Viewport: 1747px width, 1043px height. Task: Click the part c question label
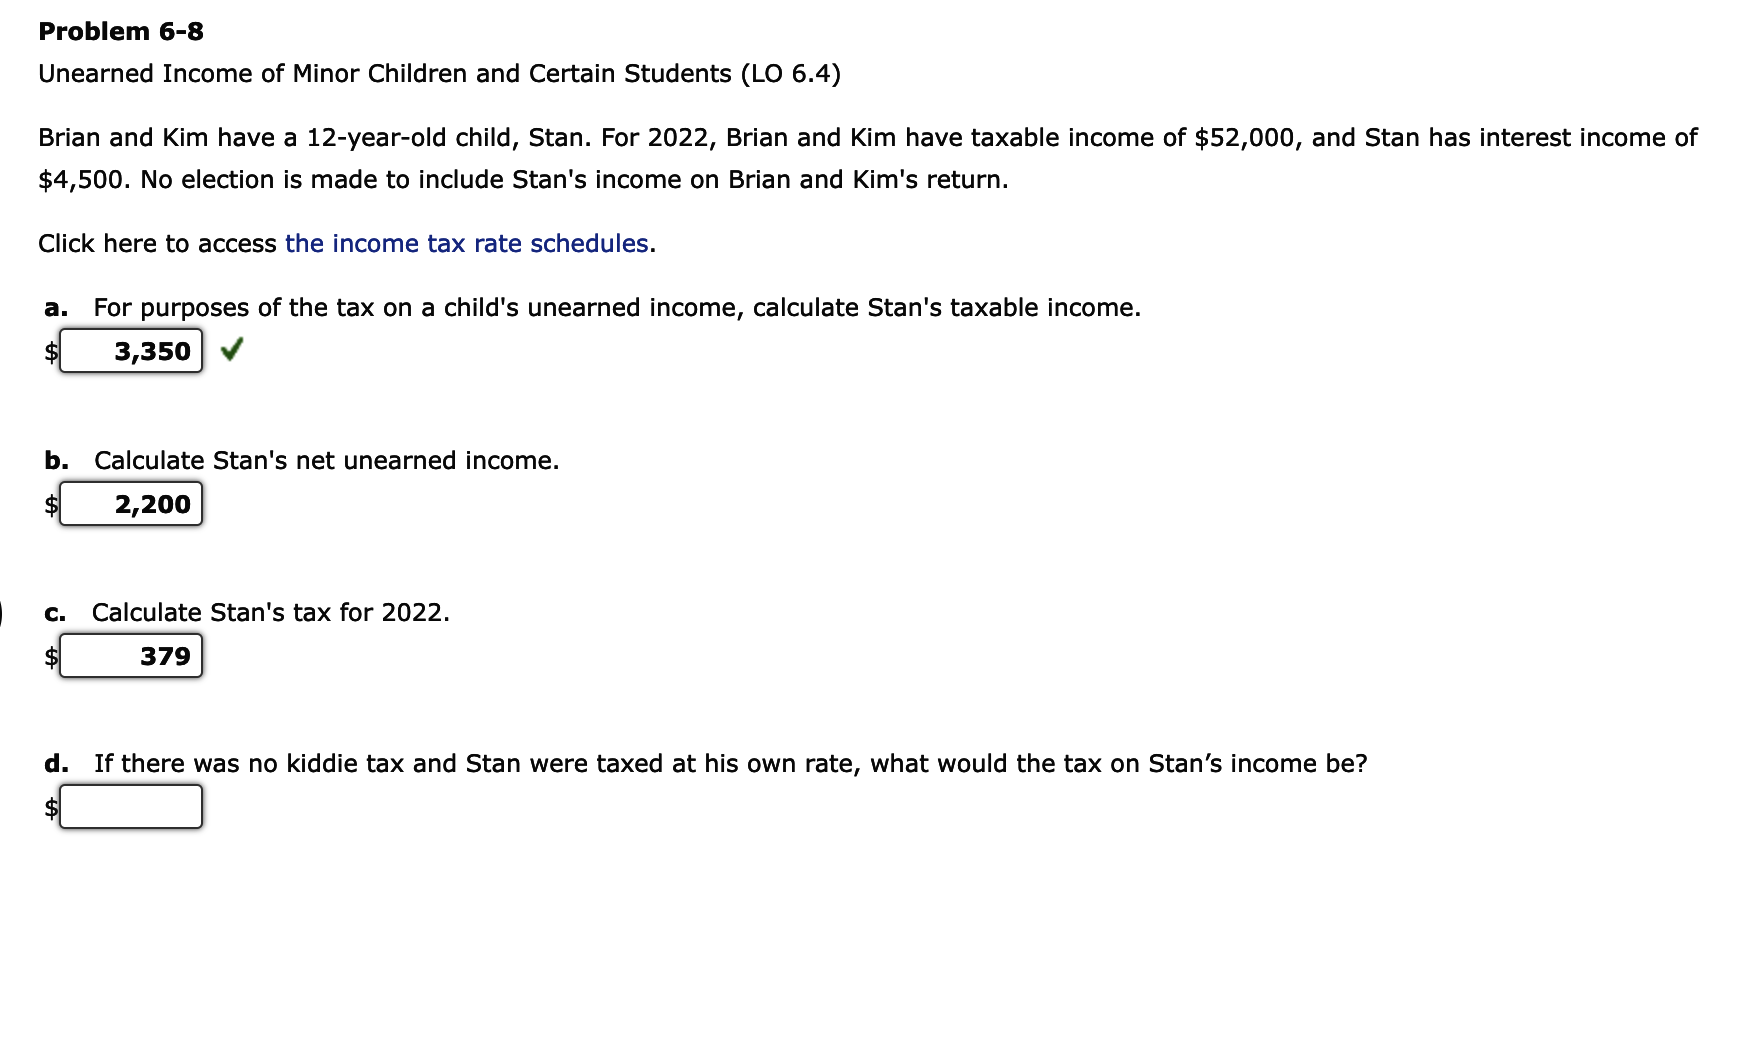point(56,613)
